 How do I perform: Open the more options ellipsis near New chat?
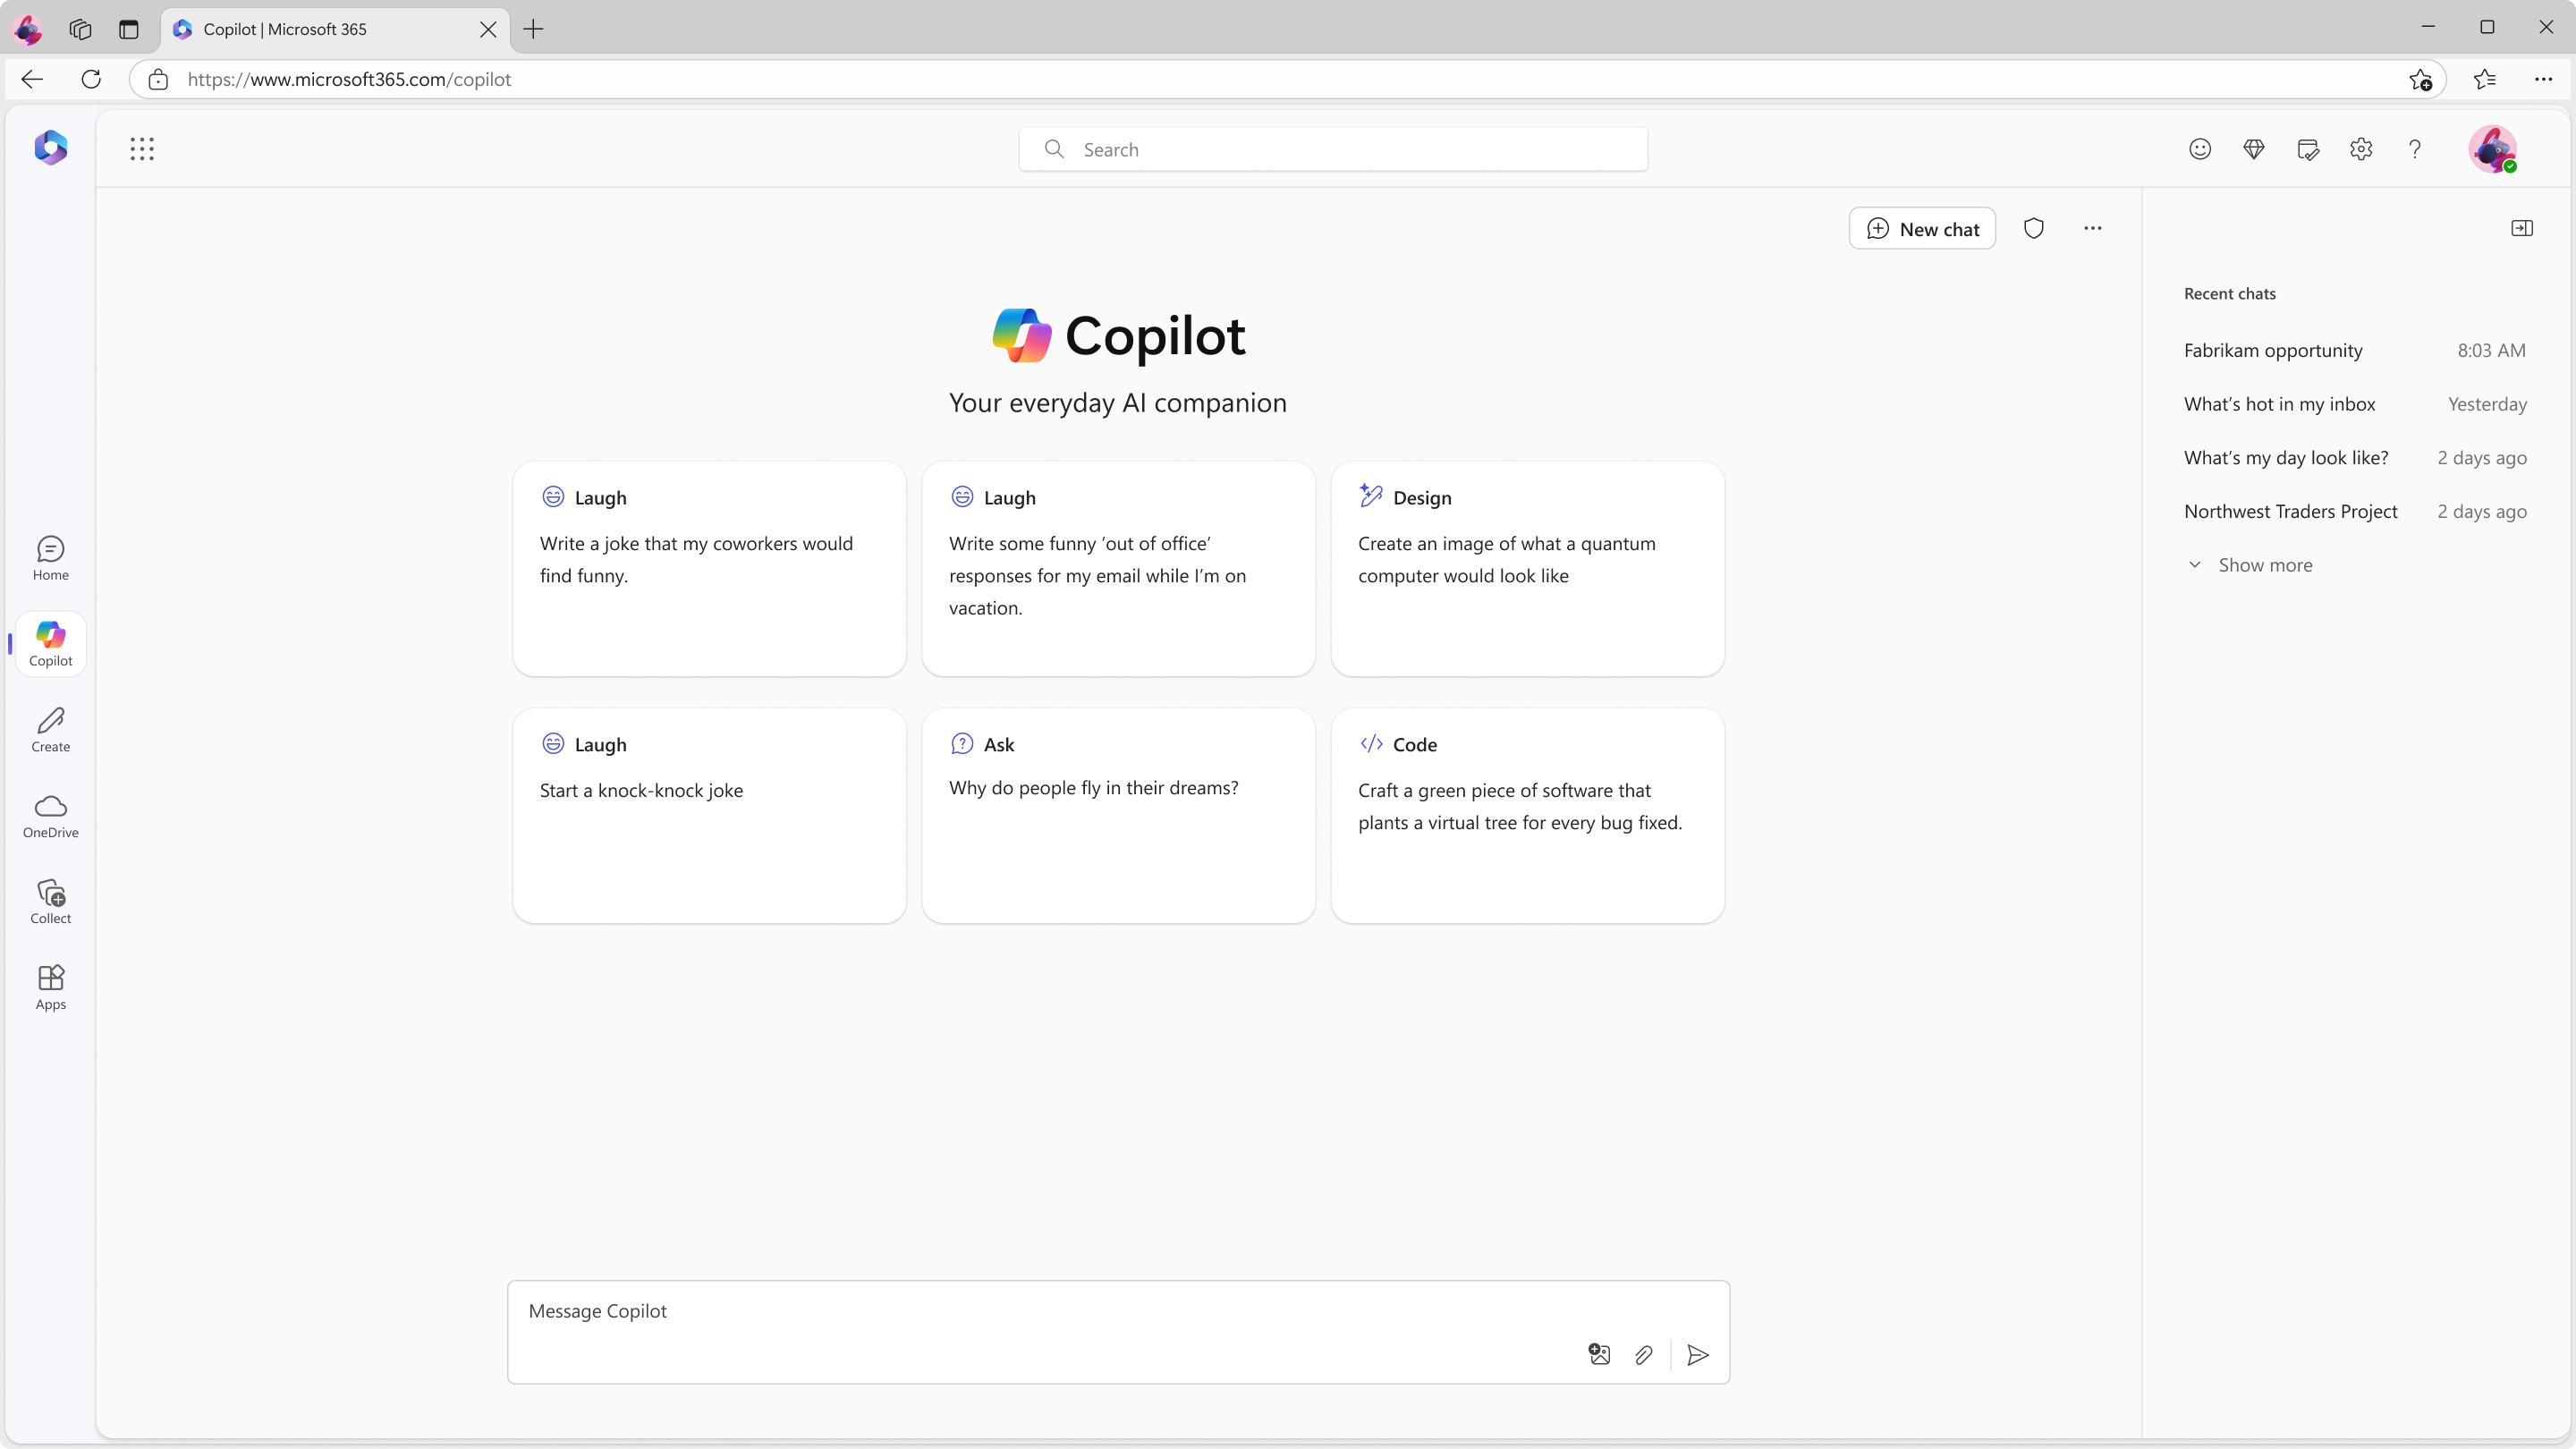pos(2093,229)
